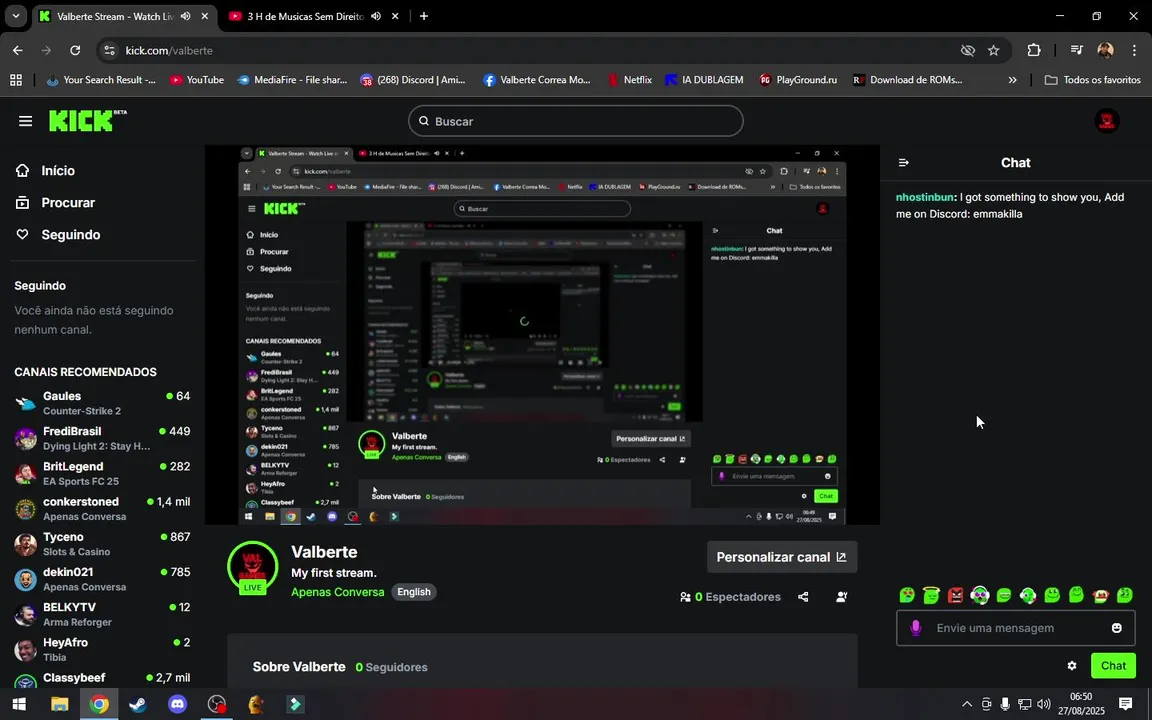
Task: Open PlayGround.ru bookmark
Action: (x=798, y=79)
